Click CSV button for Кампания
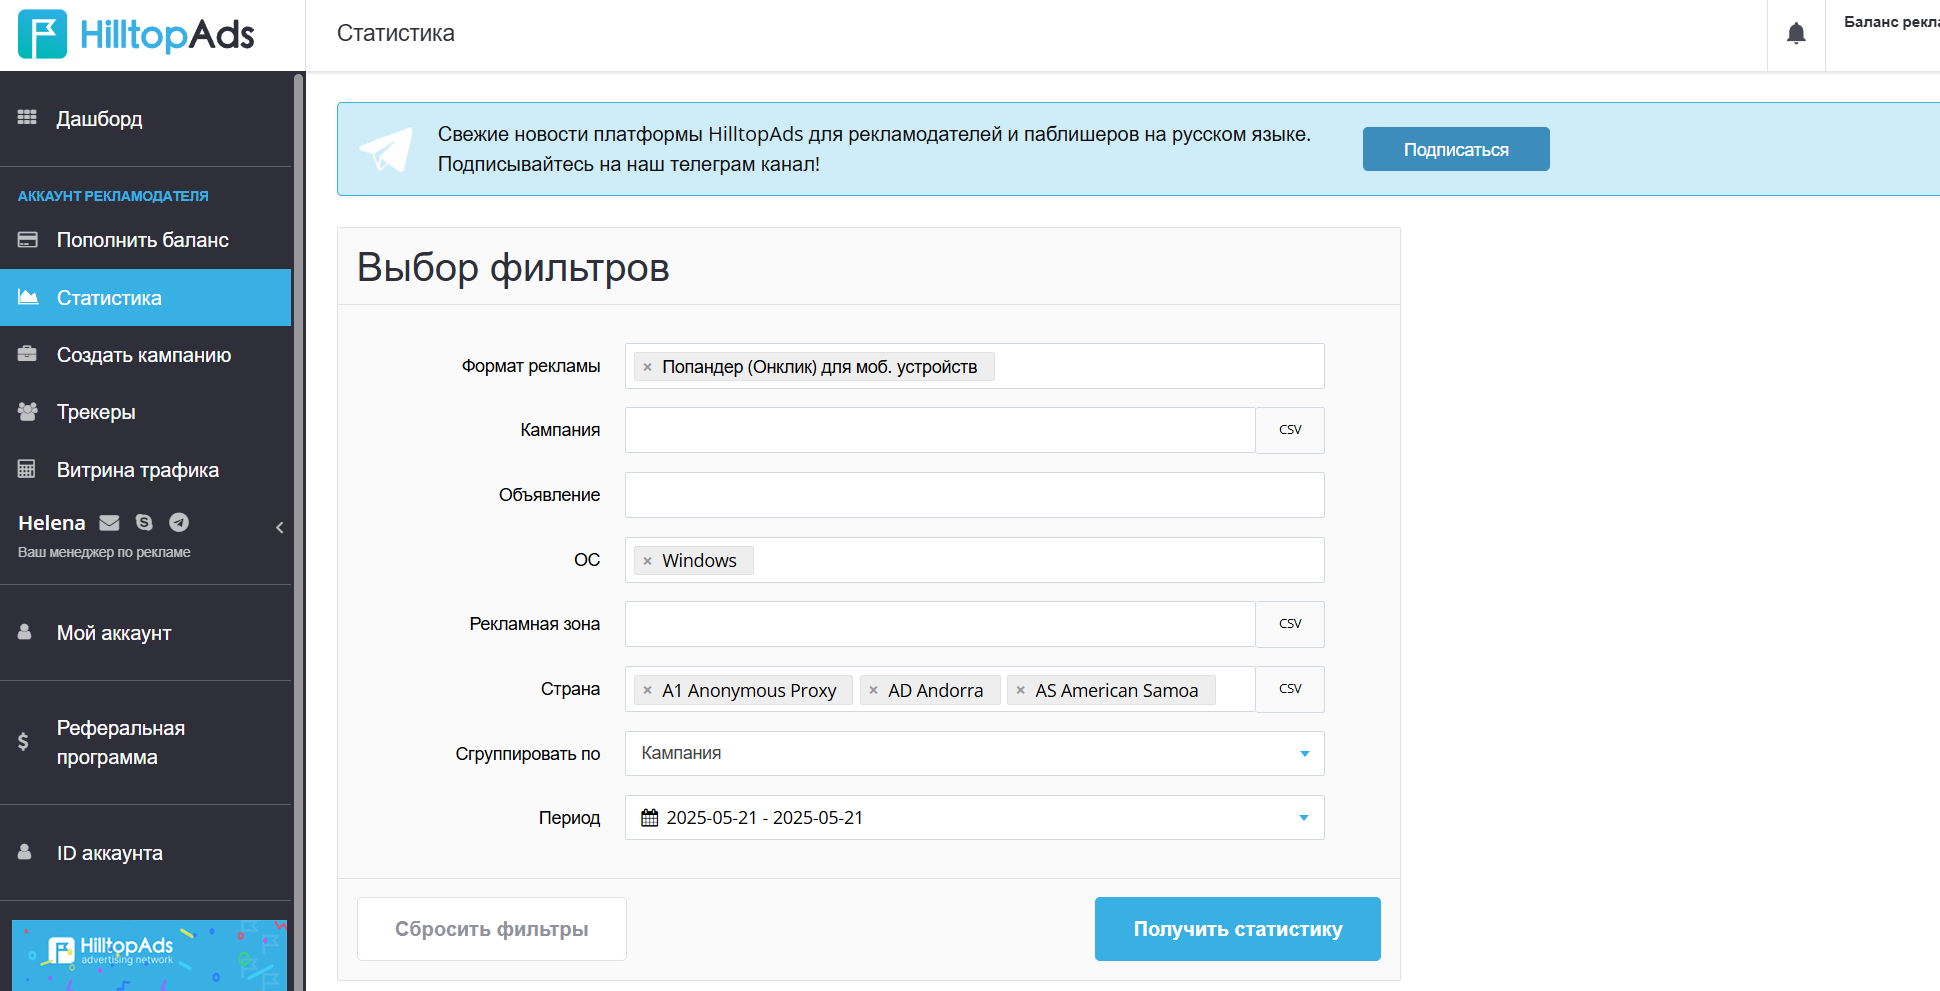The width and height of the screenshot is (1940, 991). [1290, 430]
